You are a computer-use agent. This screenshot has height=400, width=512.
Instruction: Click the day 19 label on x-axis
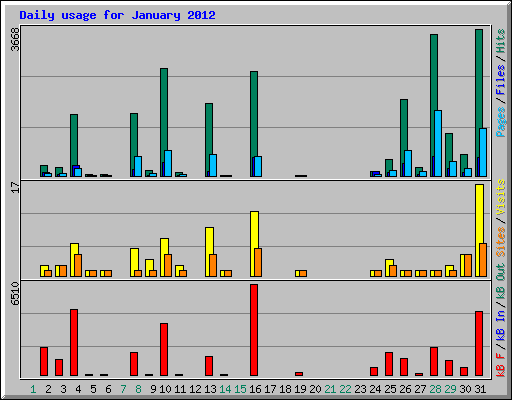(x=300, y=389)
